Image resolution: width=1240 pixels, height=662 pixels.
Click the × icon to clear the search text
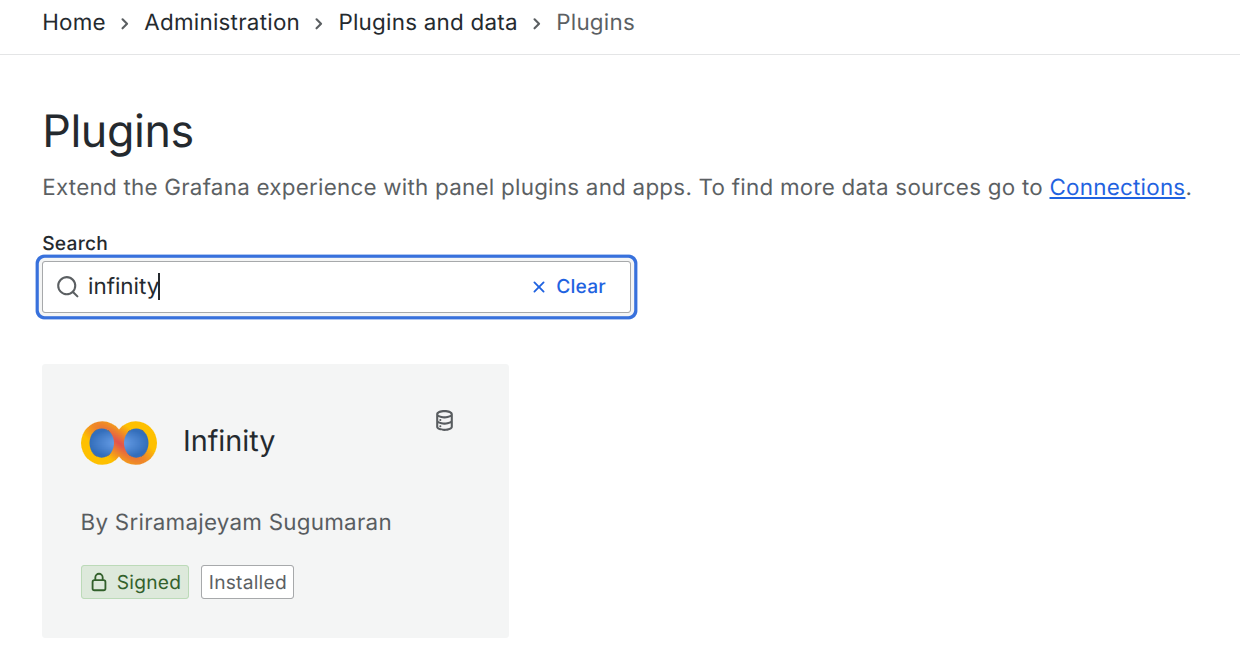click(x=538, y=286)
